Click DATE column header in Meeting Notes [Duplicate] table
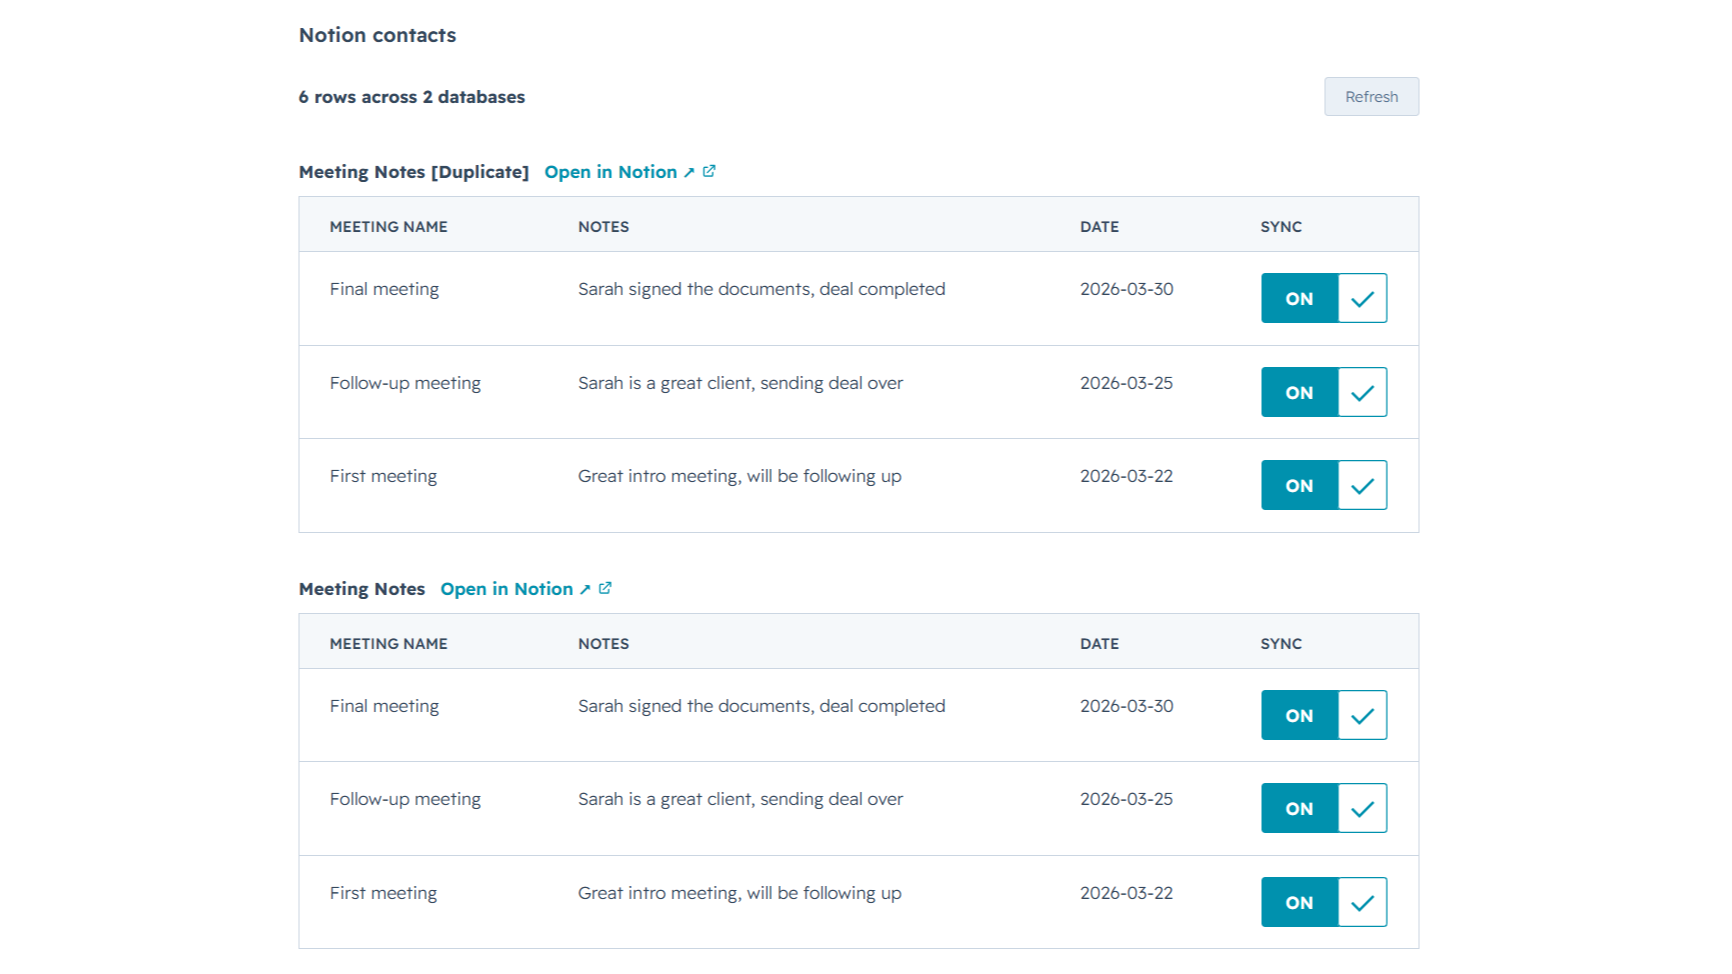This screenshot has width=1732, height=974. click(1099, 227)
